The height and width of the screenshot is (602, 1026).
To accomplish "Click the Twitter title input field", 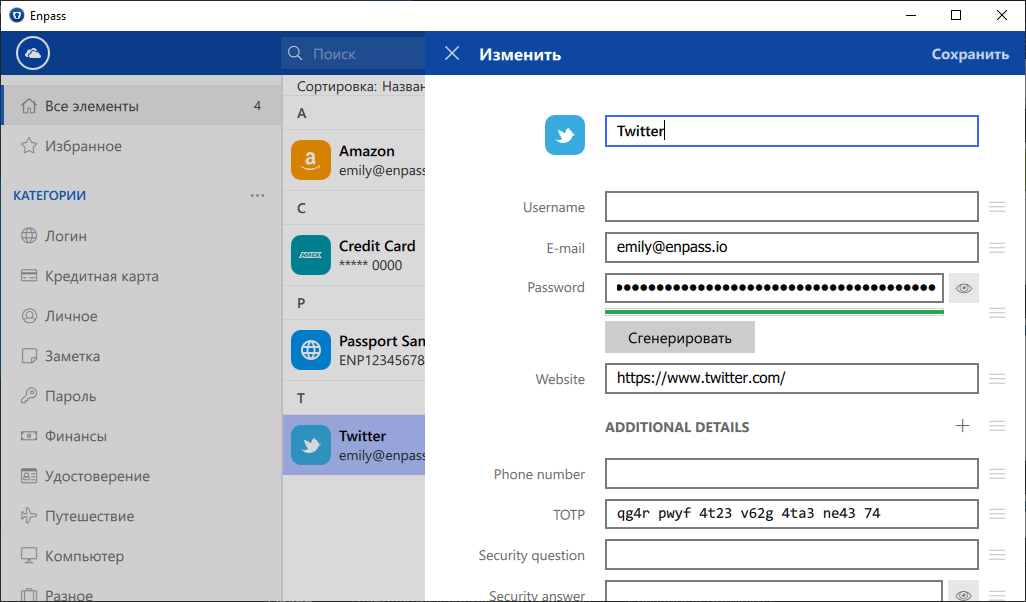I will (792, 131).
